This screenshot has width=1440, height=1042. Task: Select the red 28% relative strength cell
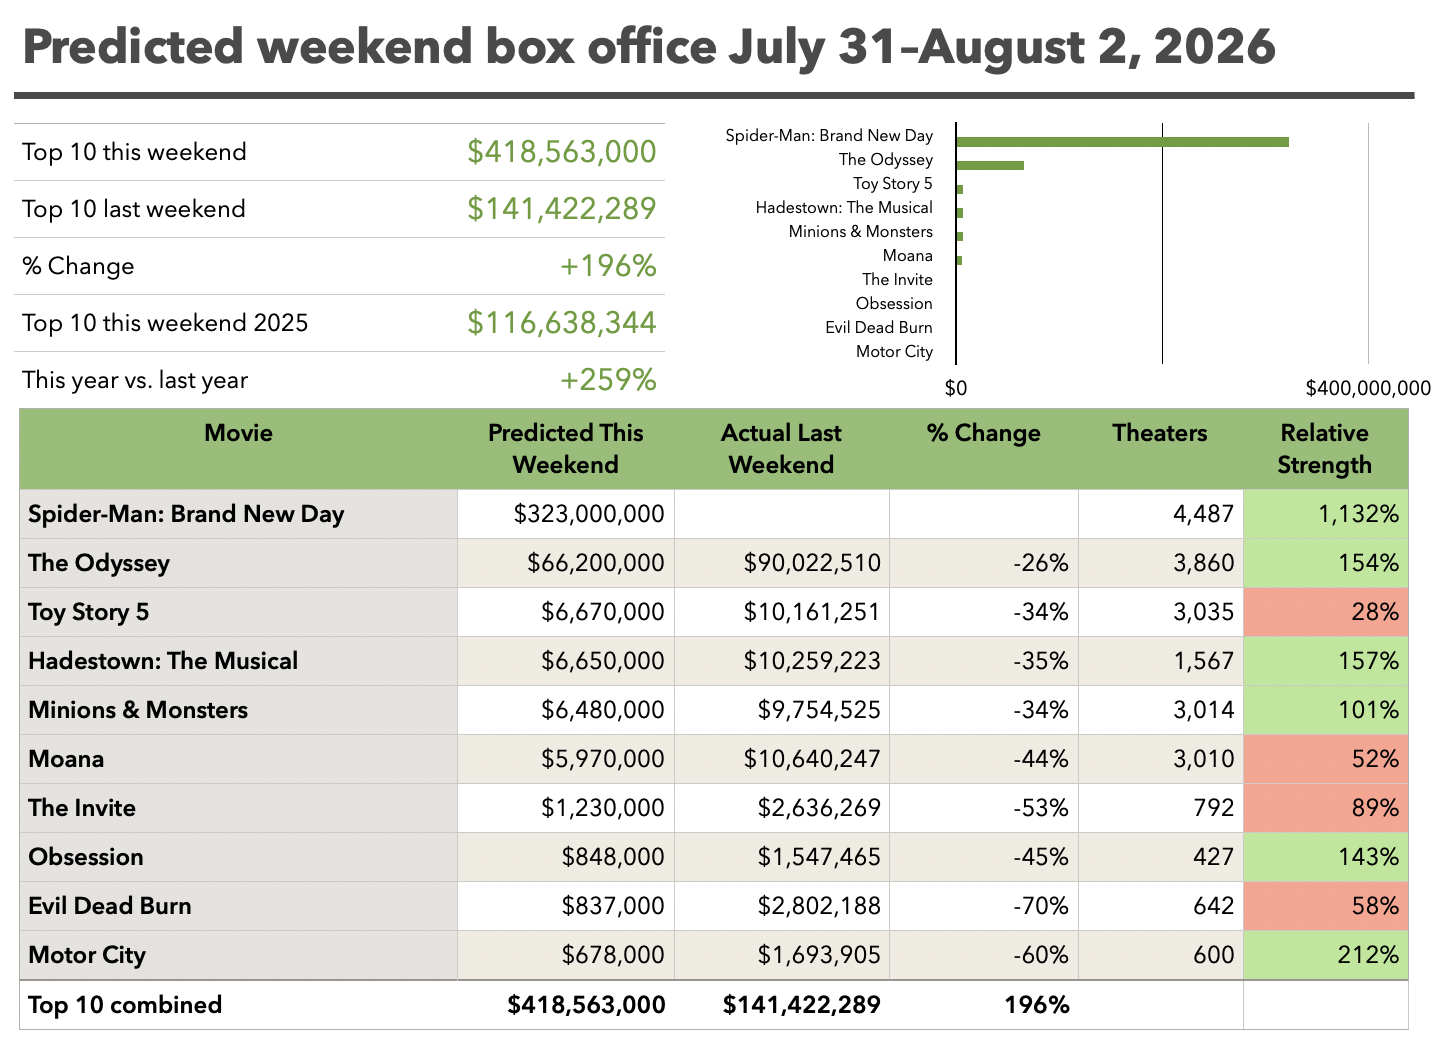click(1326, 612)
